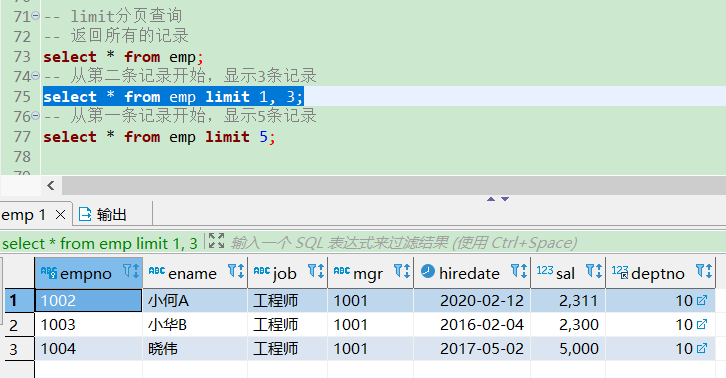Select the sal cell 2,311
The height and width of the screenshot is (378, 726).
568,301
